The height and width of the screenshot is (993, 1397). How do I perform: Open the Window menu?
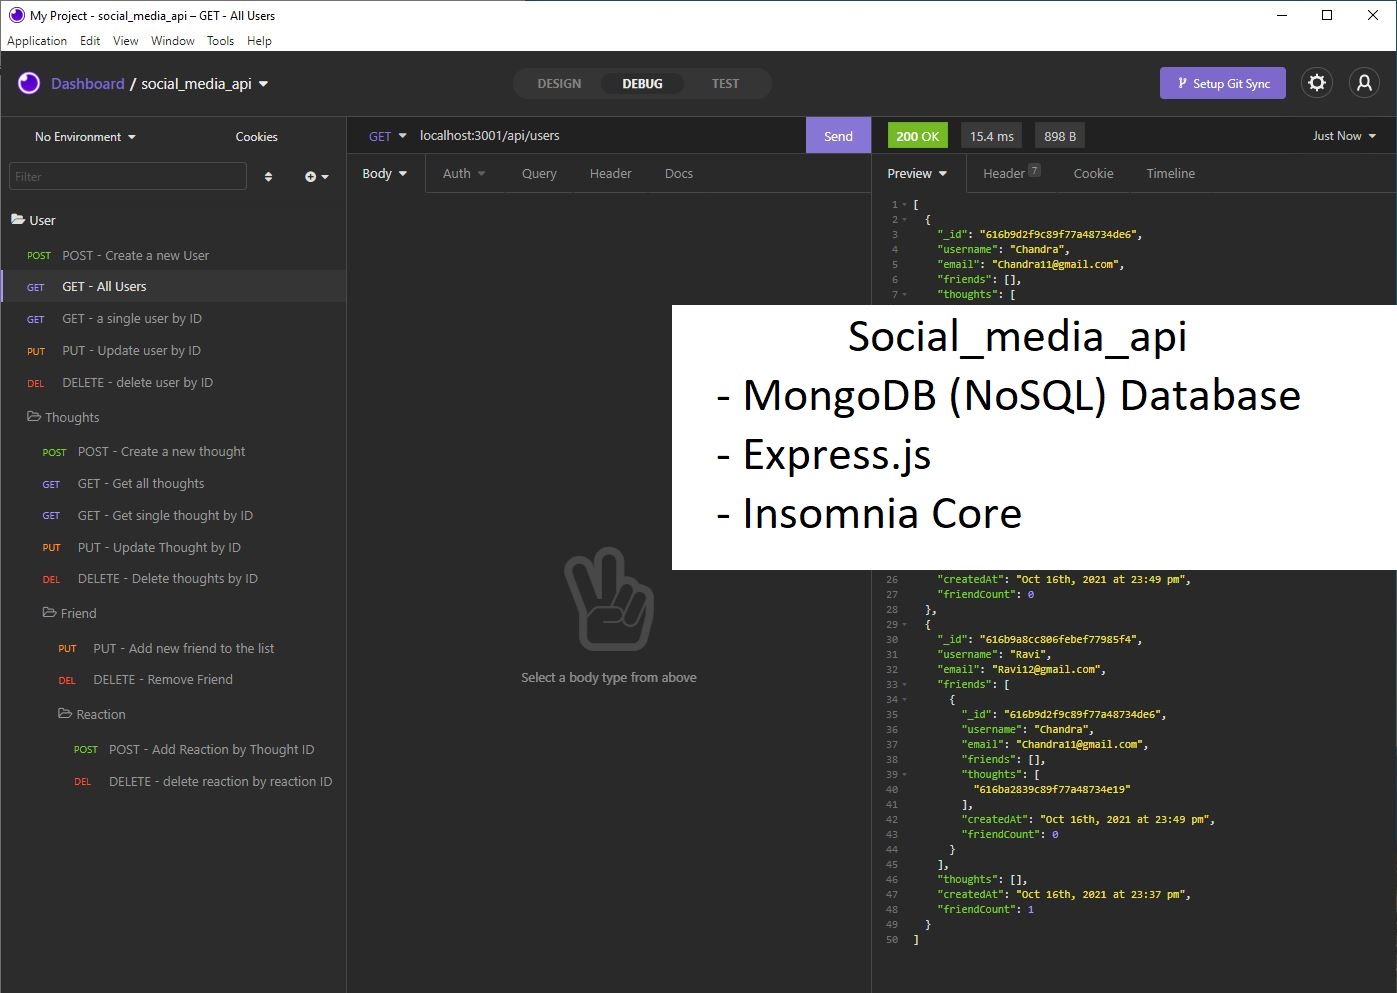(x=173, y=41)
